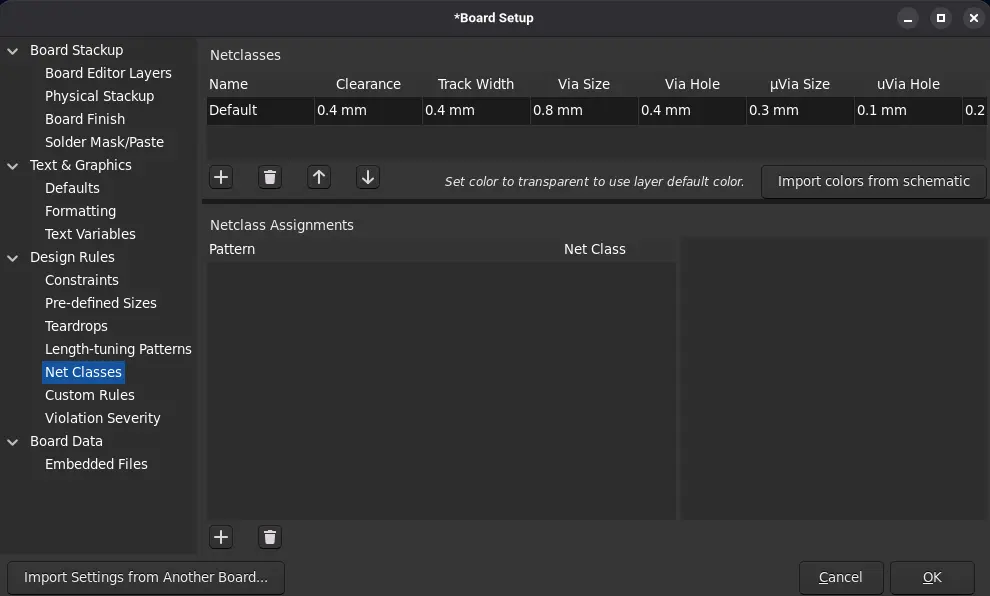The height and width of the screenshot is (596, 990).
Task: Add a netclass assignment pattern row
Action: (221, 537)
